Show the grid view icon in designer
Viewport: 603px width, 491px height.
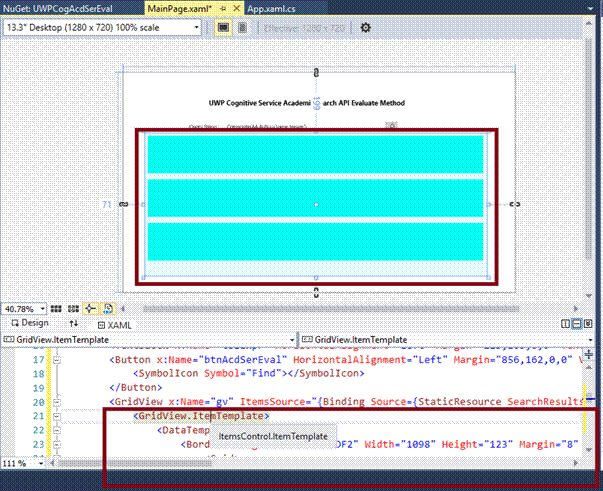click(x=56, y=308)
